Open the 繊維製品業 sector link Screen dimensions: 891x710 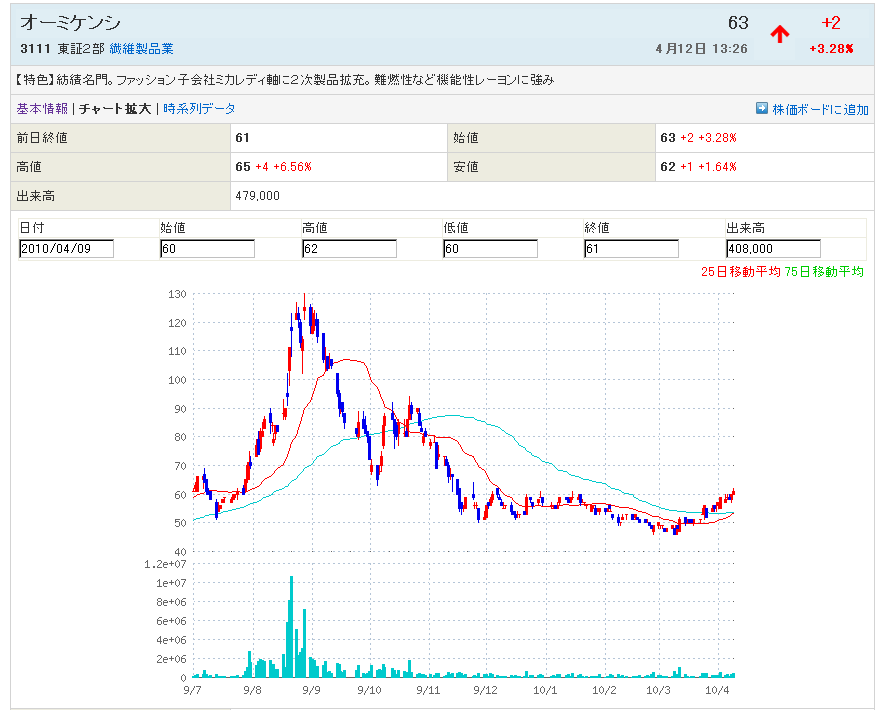click(x=141, y=49)
